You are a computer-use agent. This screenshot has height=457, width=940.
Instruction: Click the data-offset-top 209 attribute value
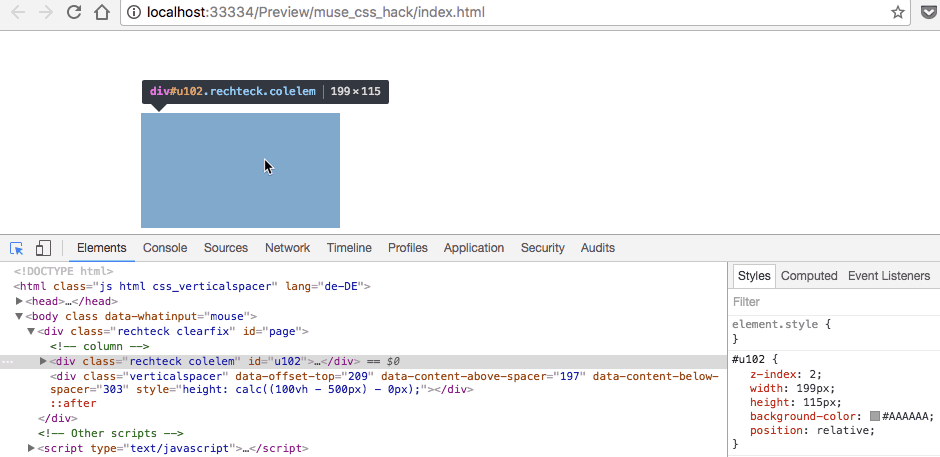359,376
